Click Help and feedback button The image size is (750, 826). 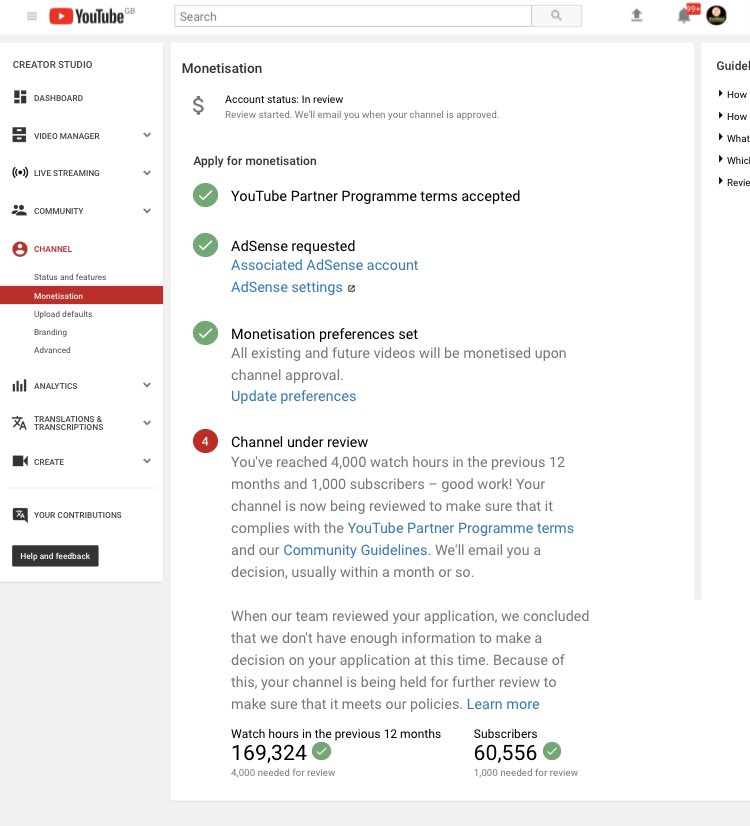click(55, 556)
